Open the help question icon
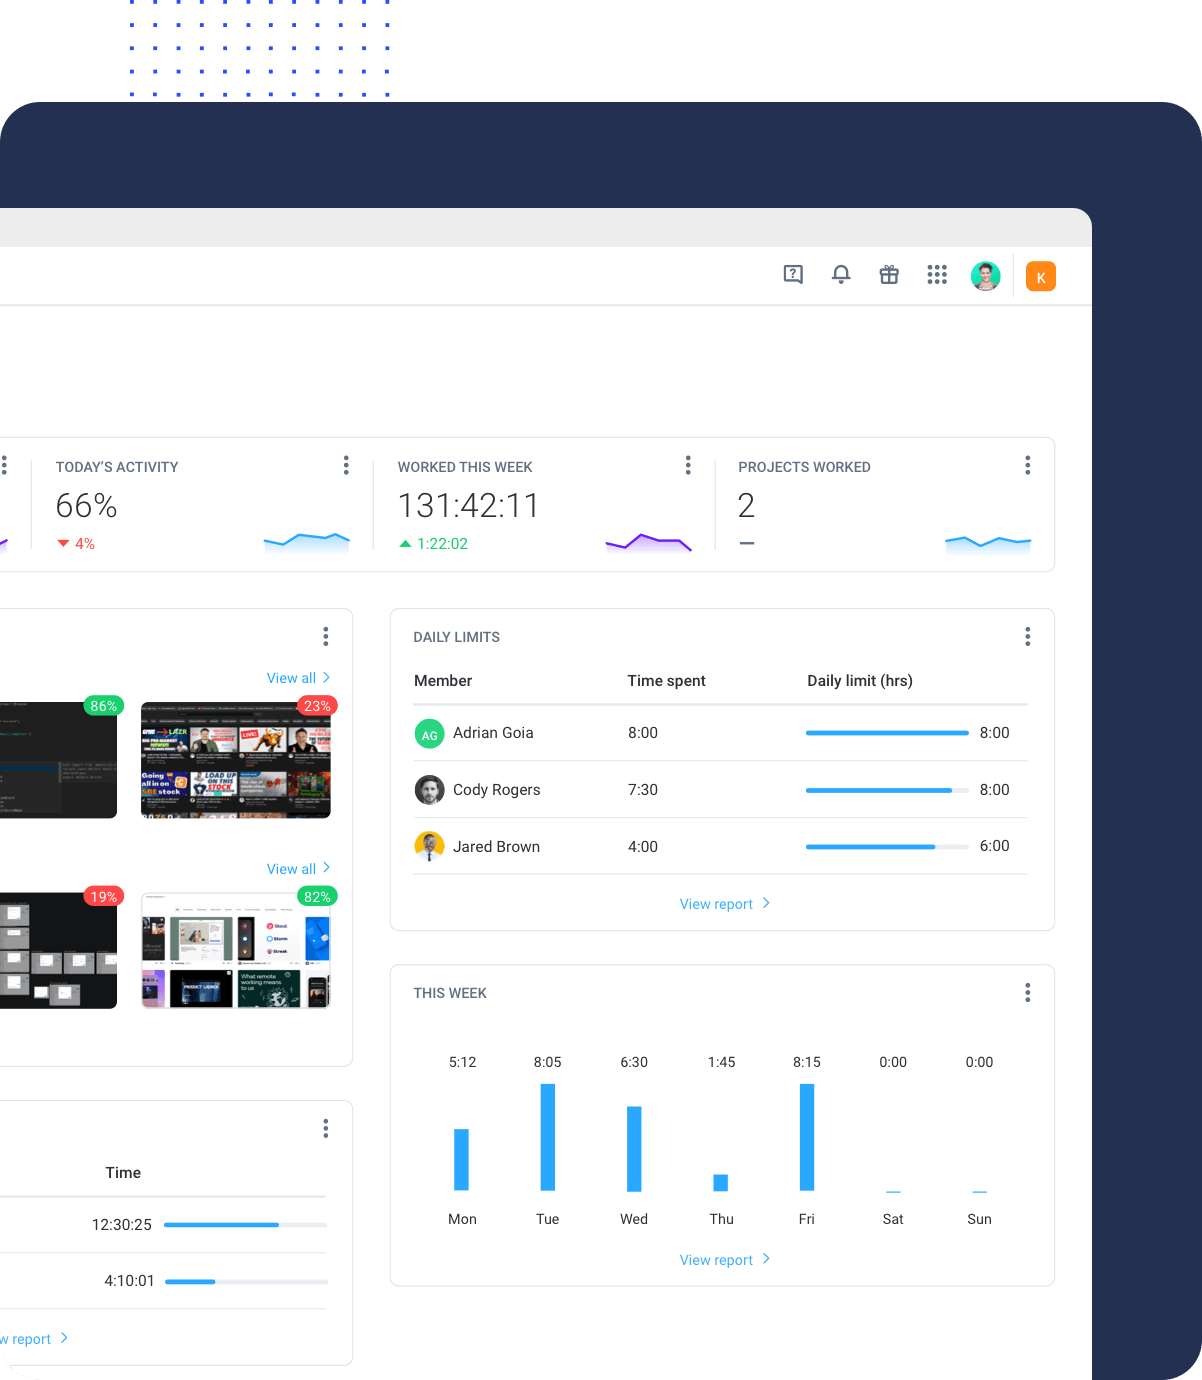 (x=793, y=275)
